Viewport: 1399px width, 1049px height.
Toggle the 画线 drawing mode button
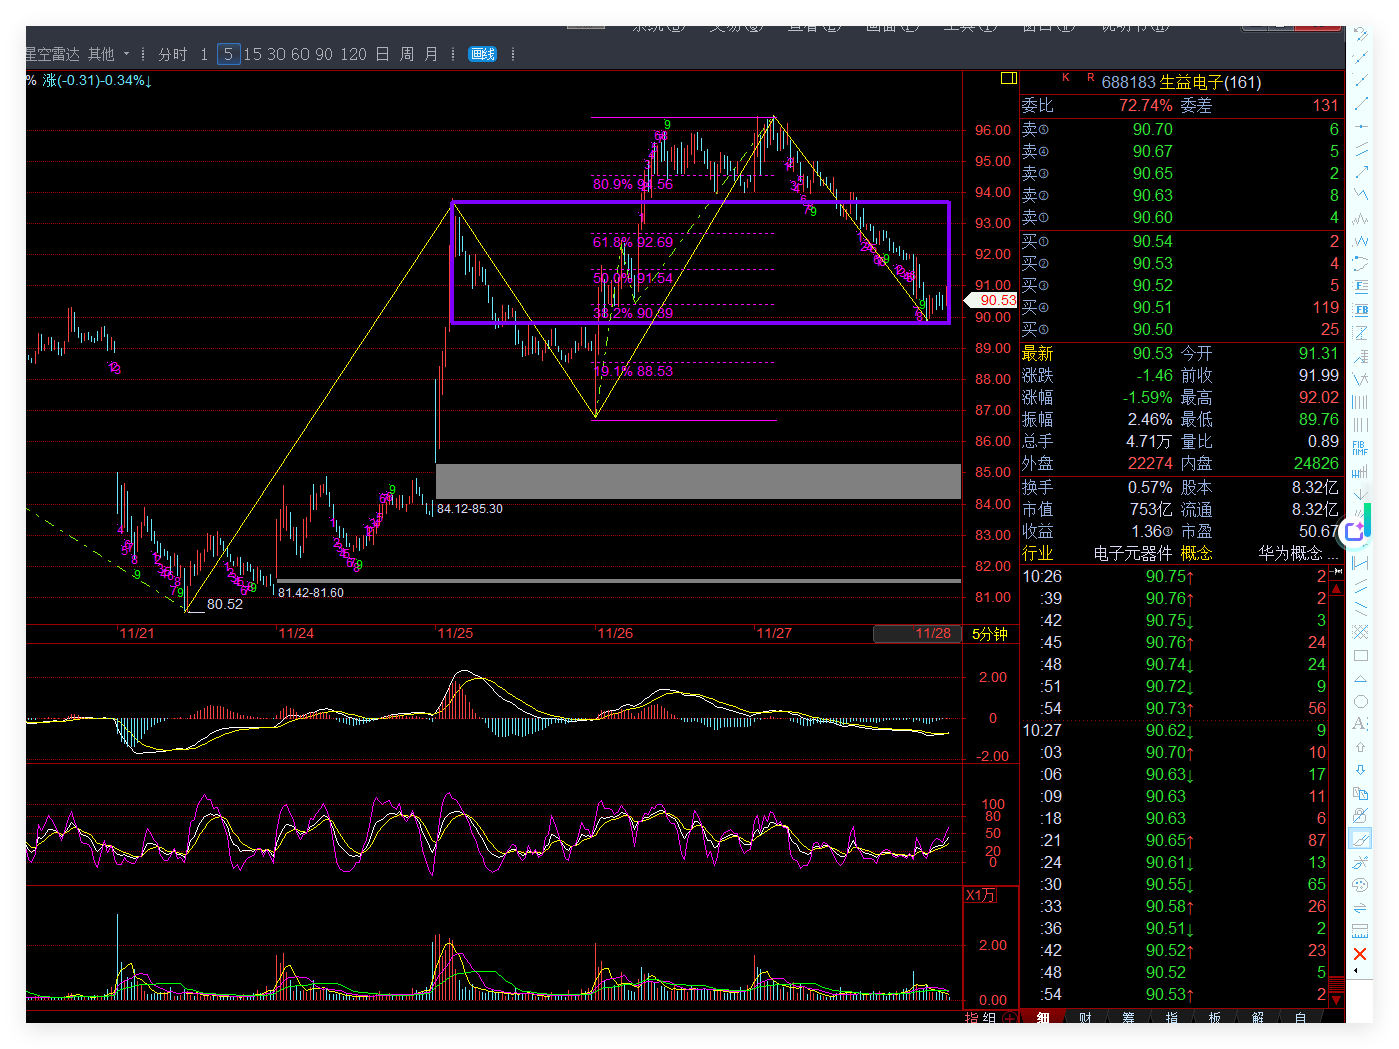point(483,54)
